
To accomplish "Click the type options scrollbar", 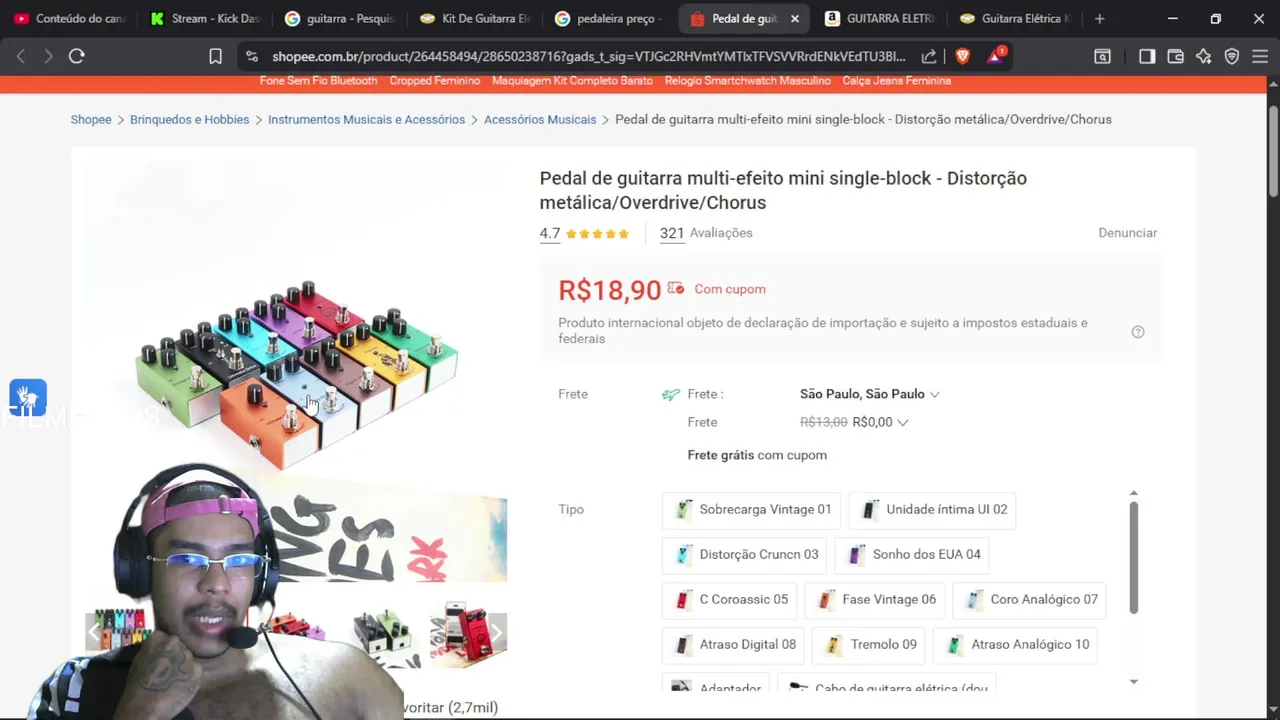I will 1133,557.
